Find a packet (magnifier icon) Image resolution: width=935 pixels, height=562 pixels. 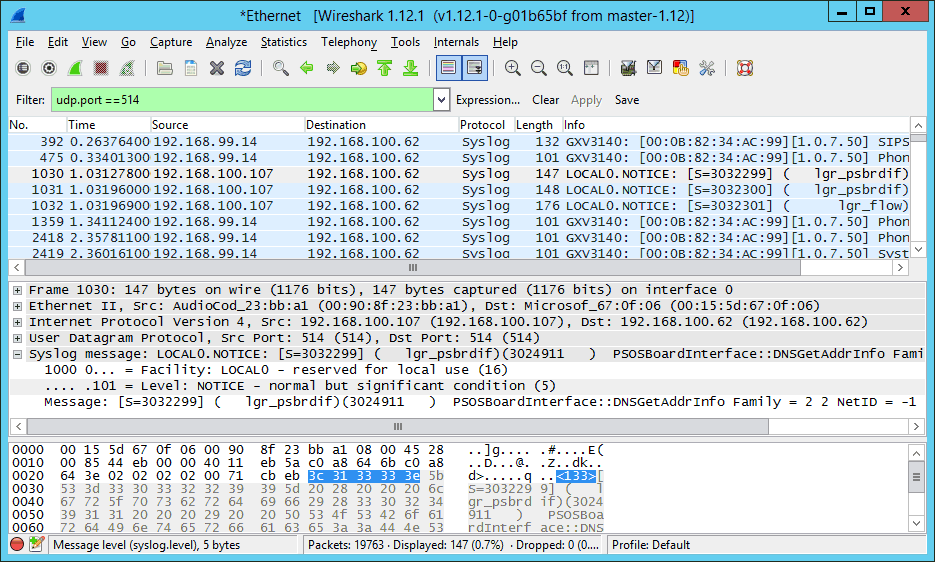280,68
